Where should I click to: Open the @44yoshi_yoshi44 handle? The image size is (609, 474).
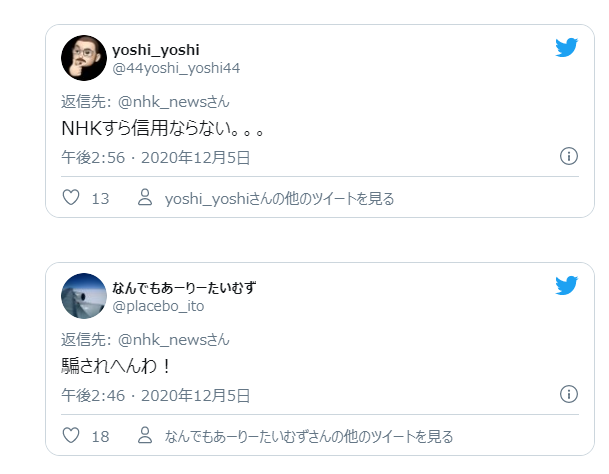(176, 68)
